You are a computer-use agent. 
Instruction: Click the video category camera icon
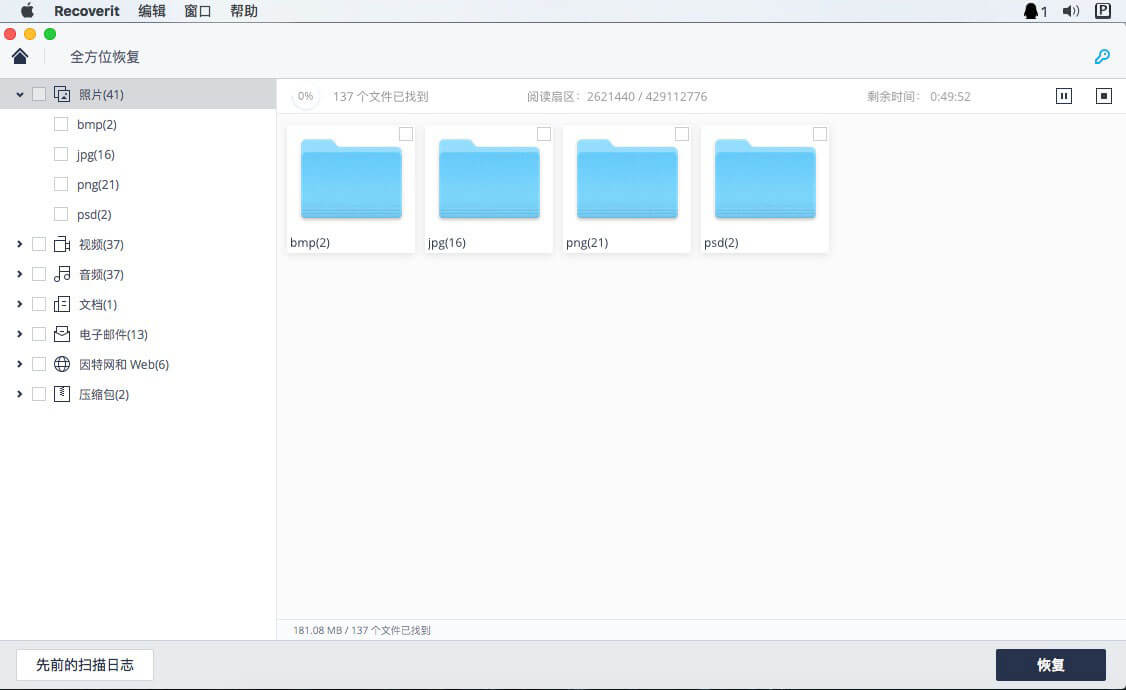62,244
